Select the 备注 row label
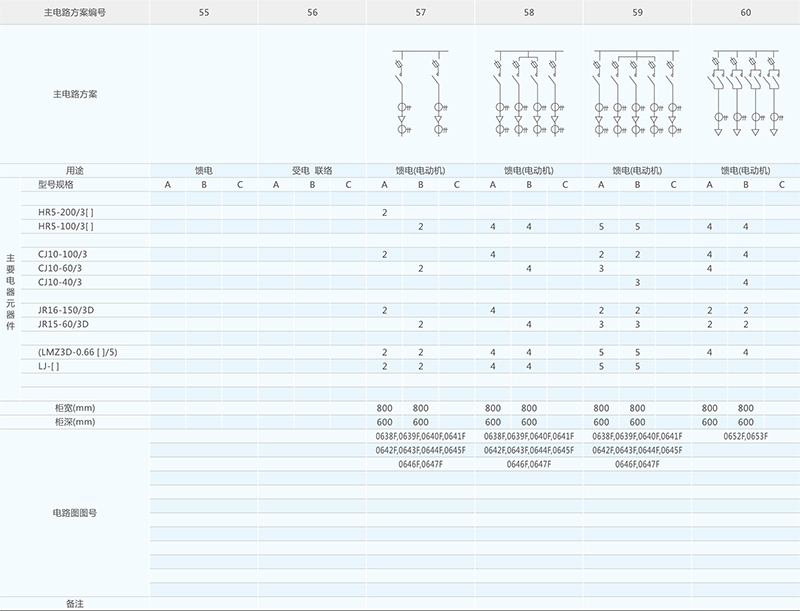The width and height of the screenshot is (800, 611). pyautogui.click(x=75, y=604)
